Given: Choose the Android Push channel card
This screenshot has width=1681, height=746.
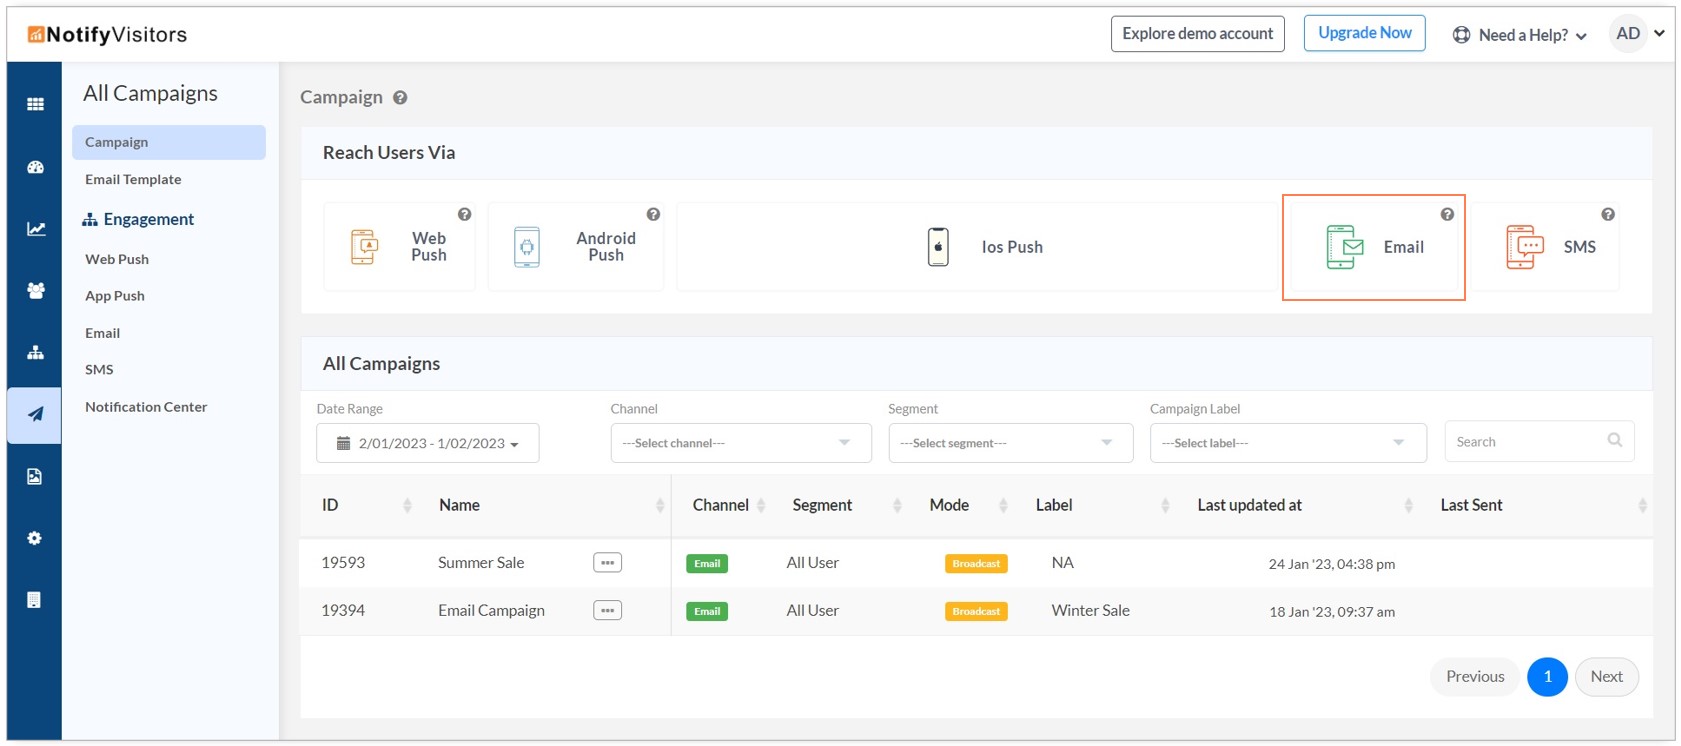Looking at the screenshot, I should click(x=576, y=247).
